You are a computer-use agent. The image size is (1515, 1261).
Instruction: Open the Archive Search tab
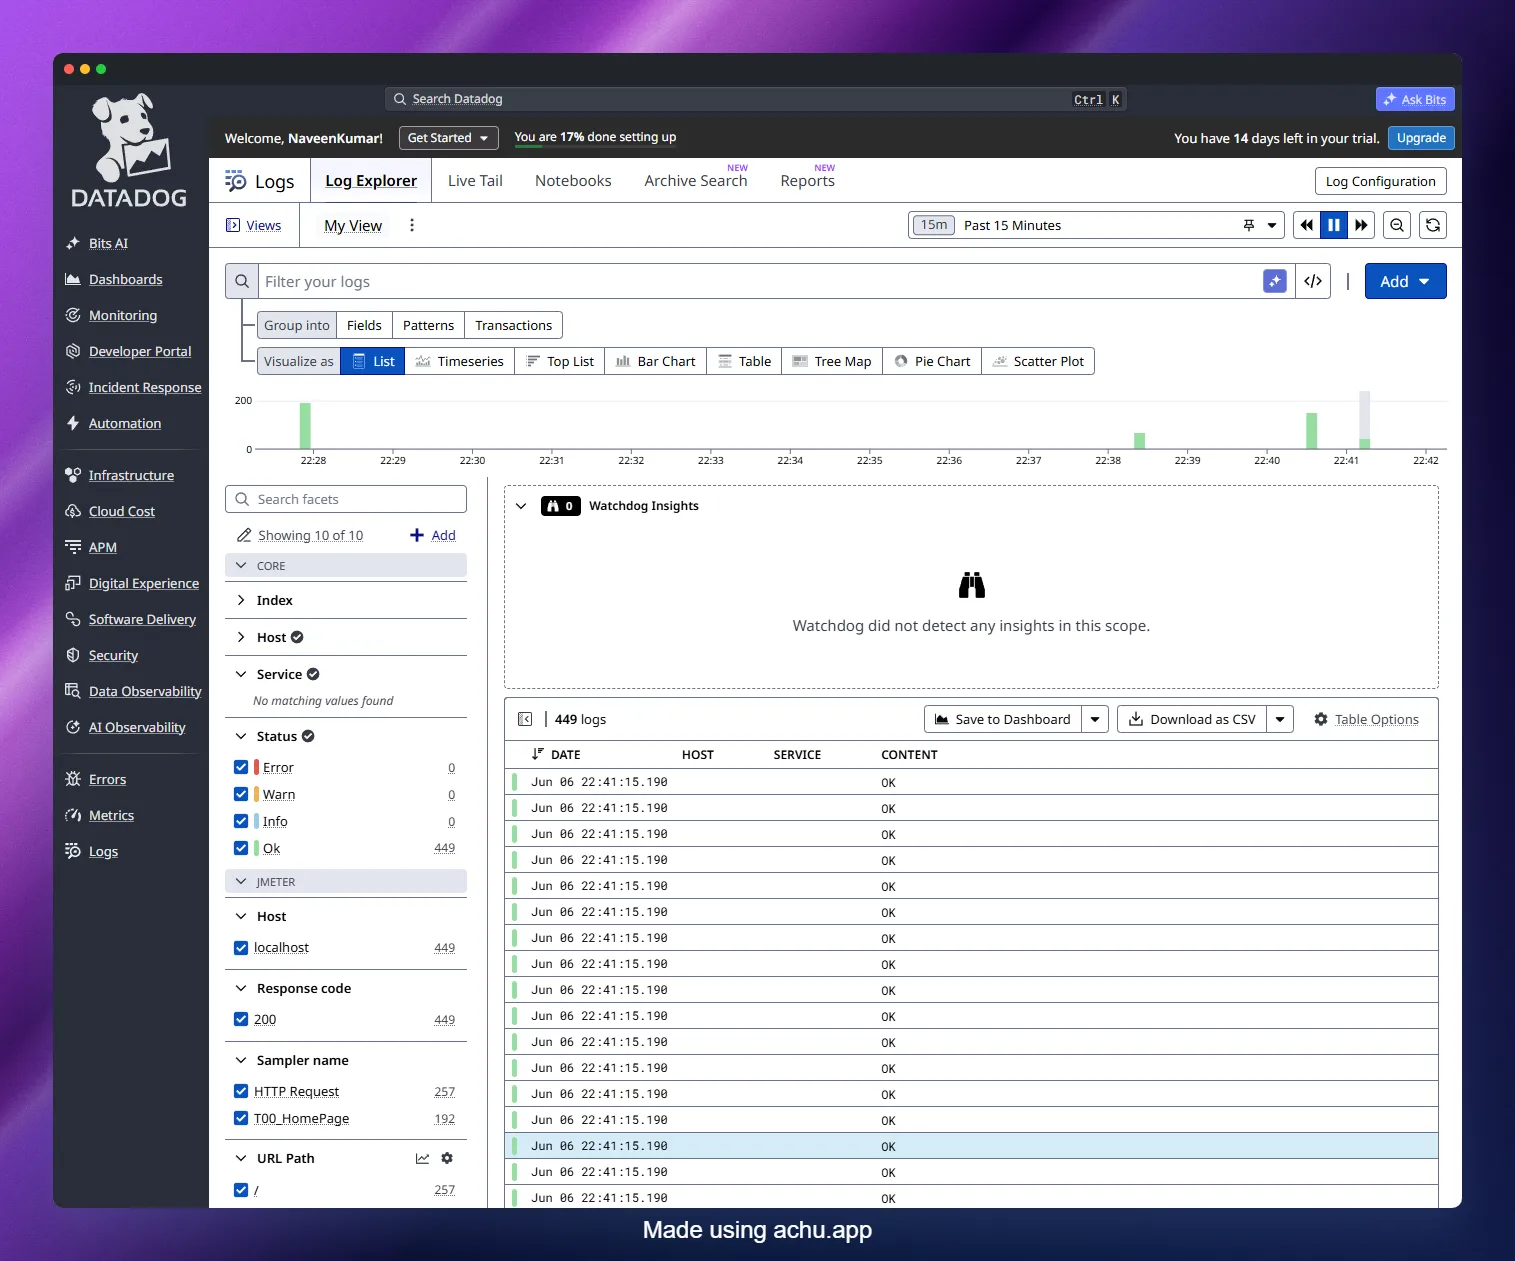[696, 181]
